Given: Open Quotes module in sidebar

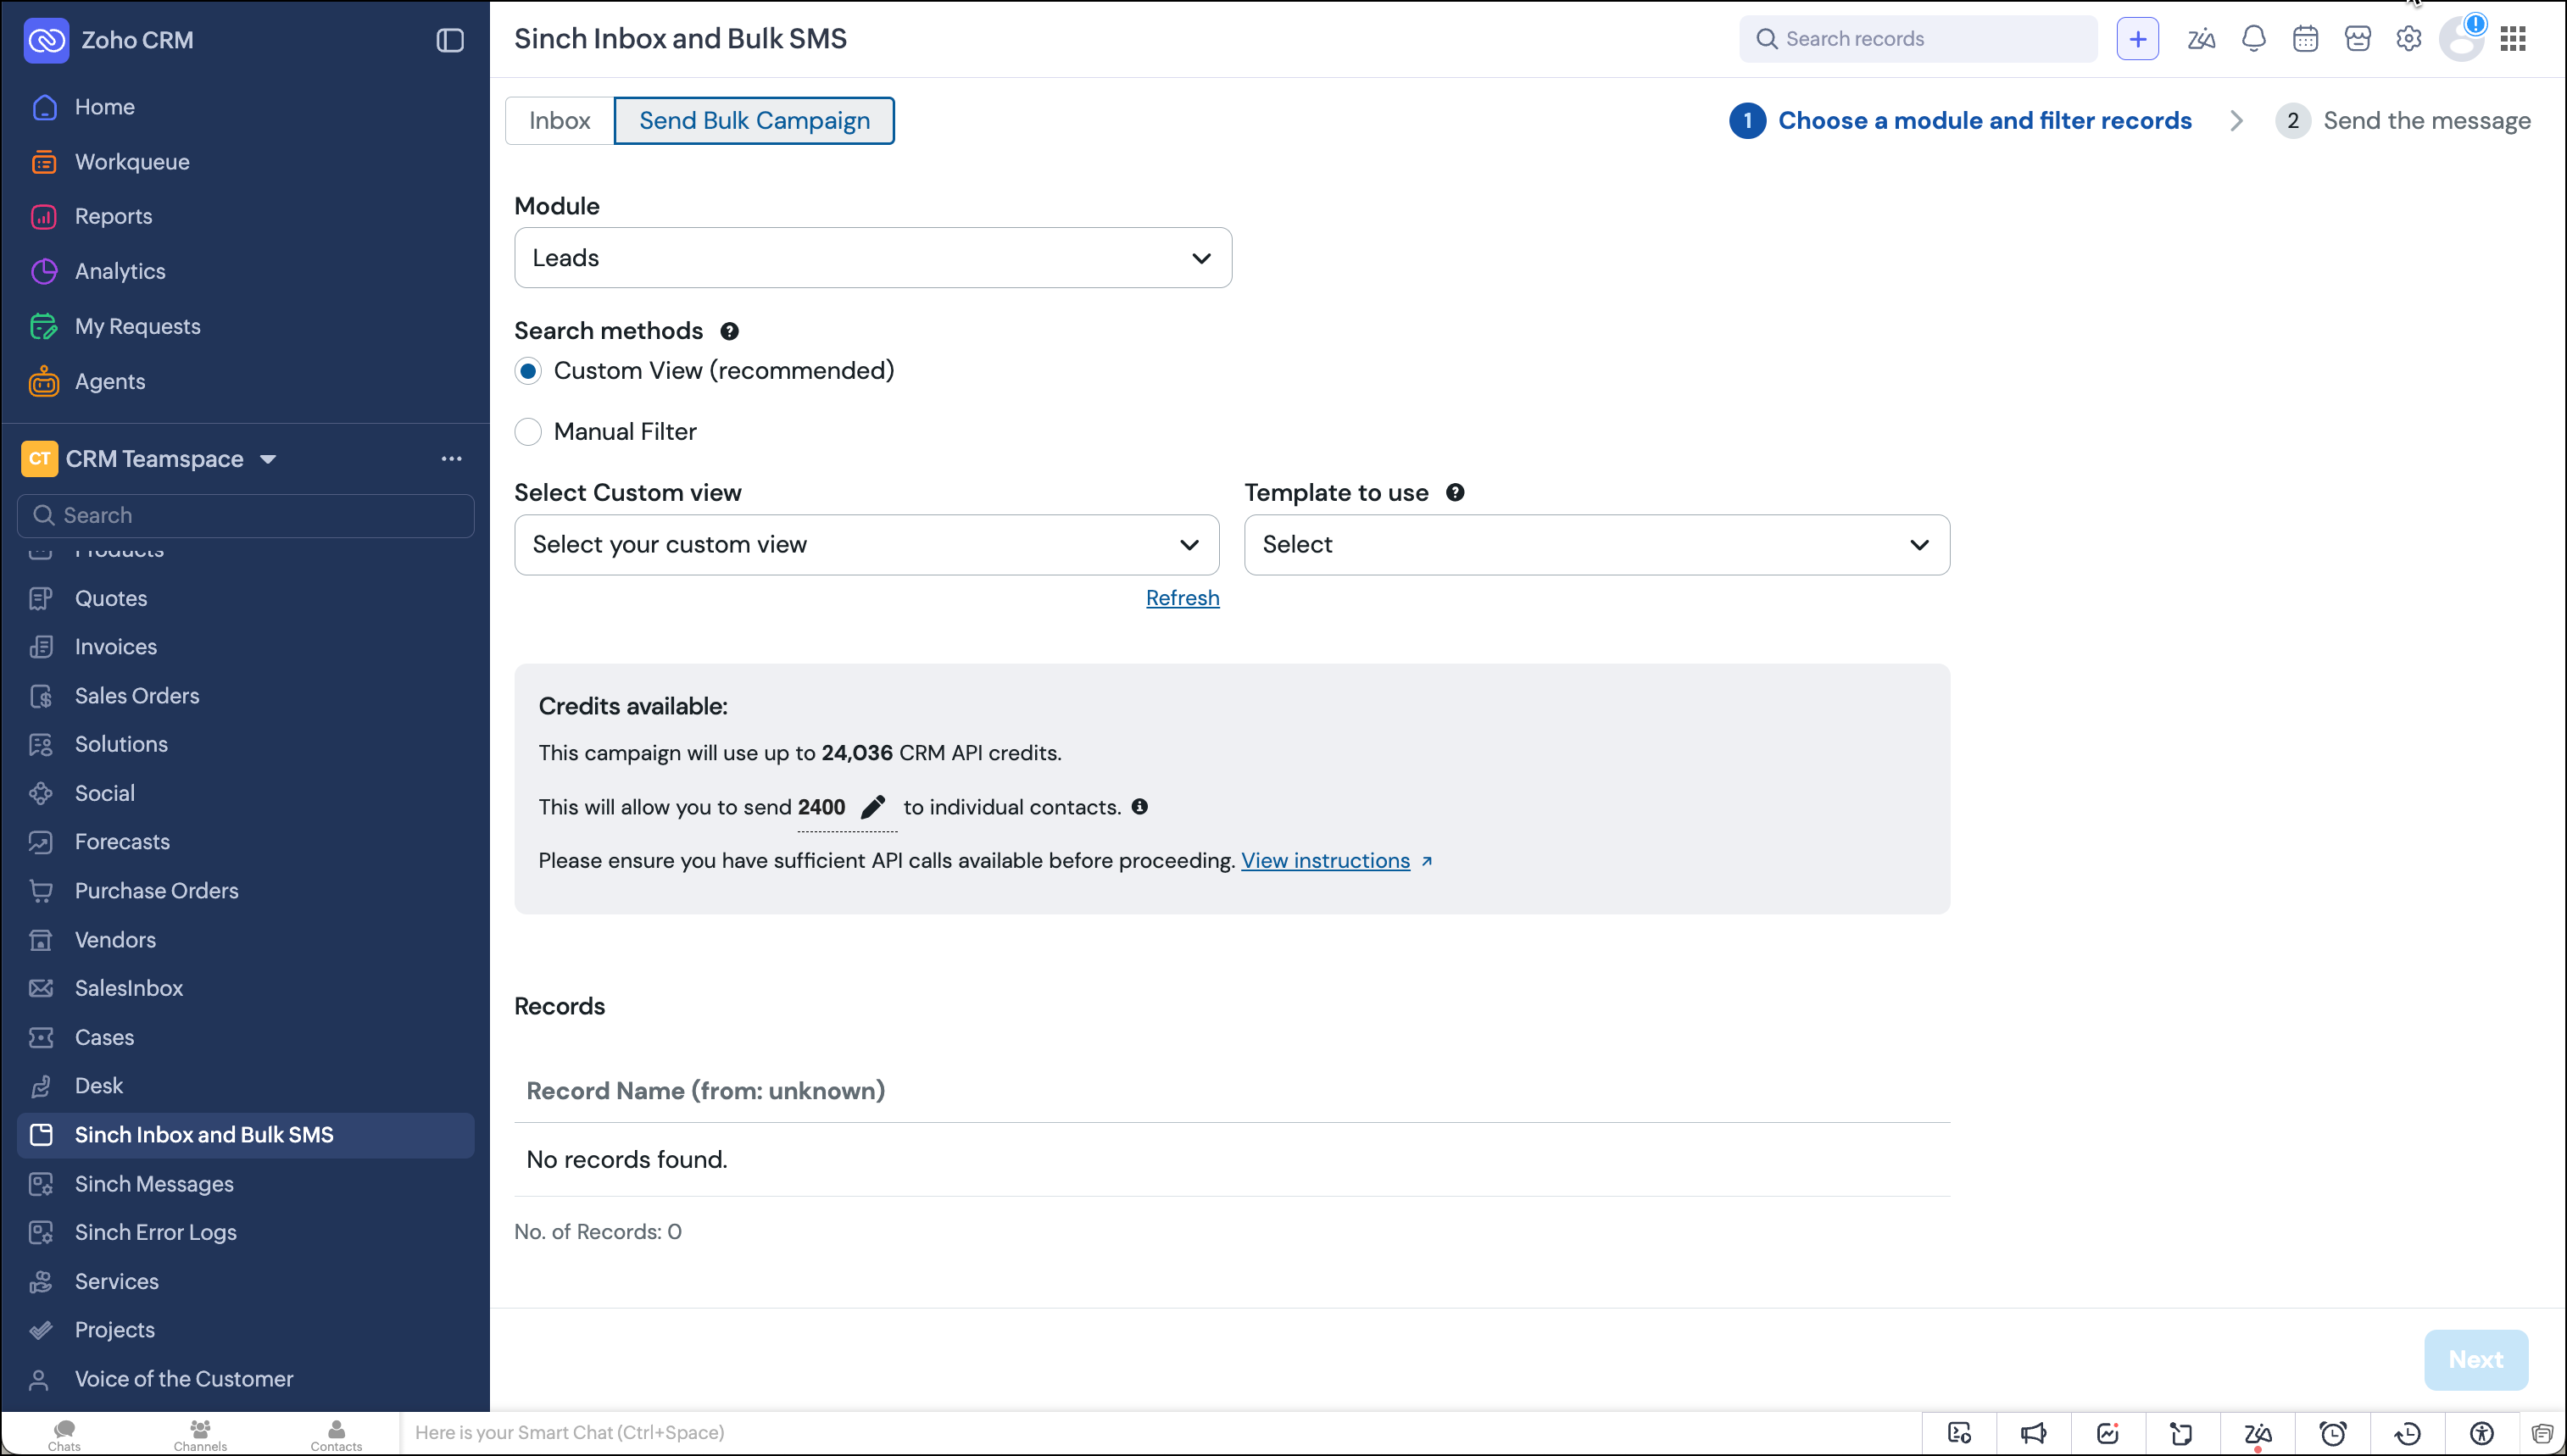Looking at the screenshot, I should [x=110, y=598].
